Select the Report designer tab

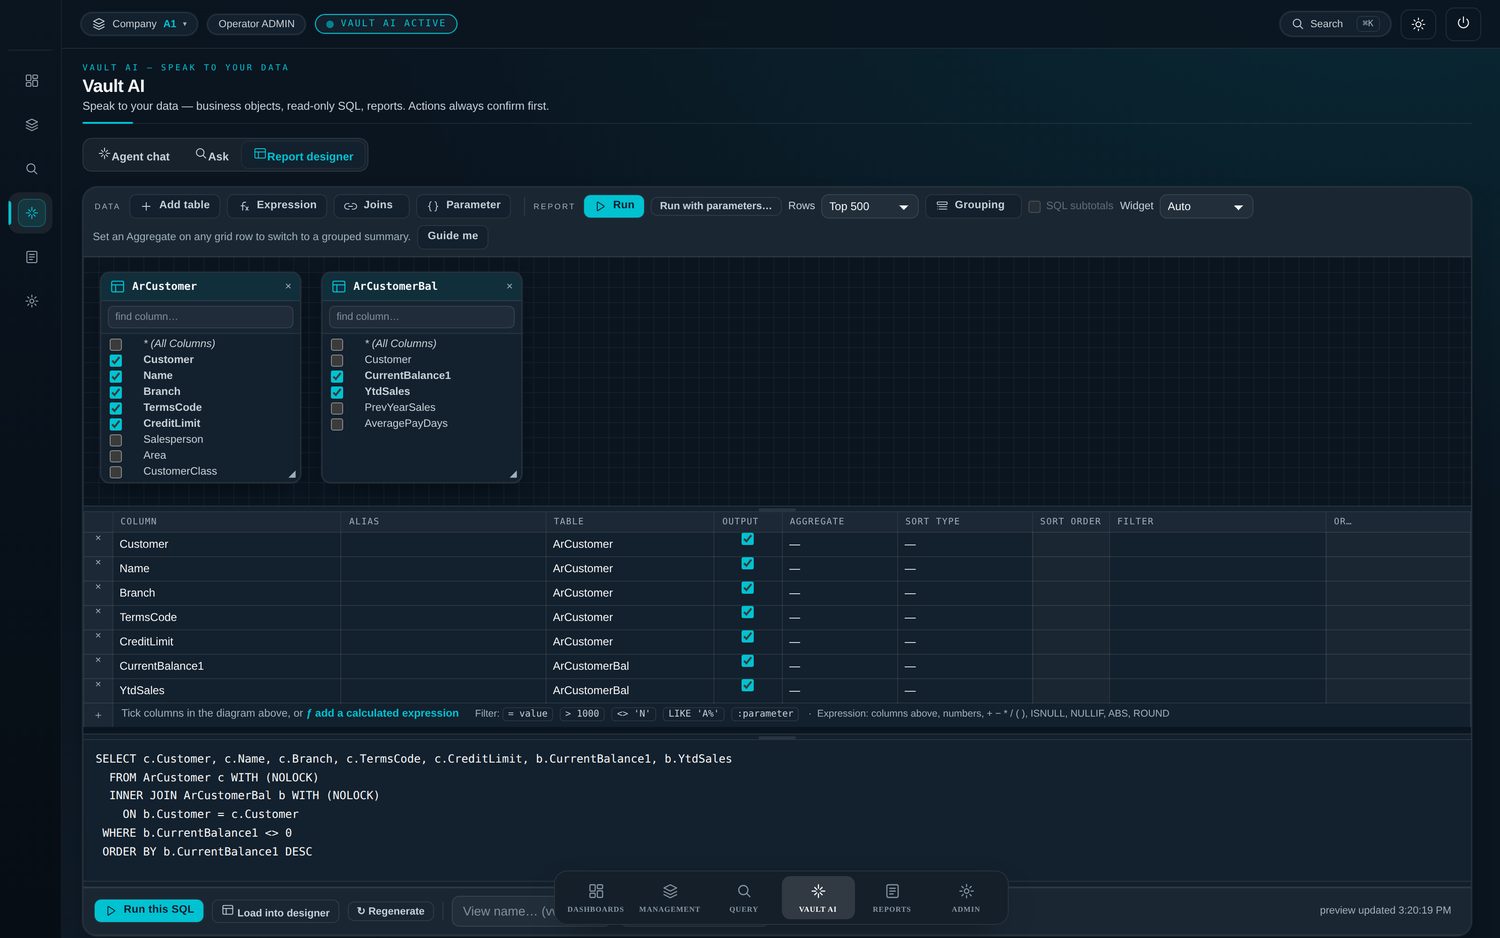coord(303,155)
